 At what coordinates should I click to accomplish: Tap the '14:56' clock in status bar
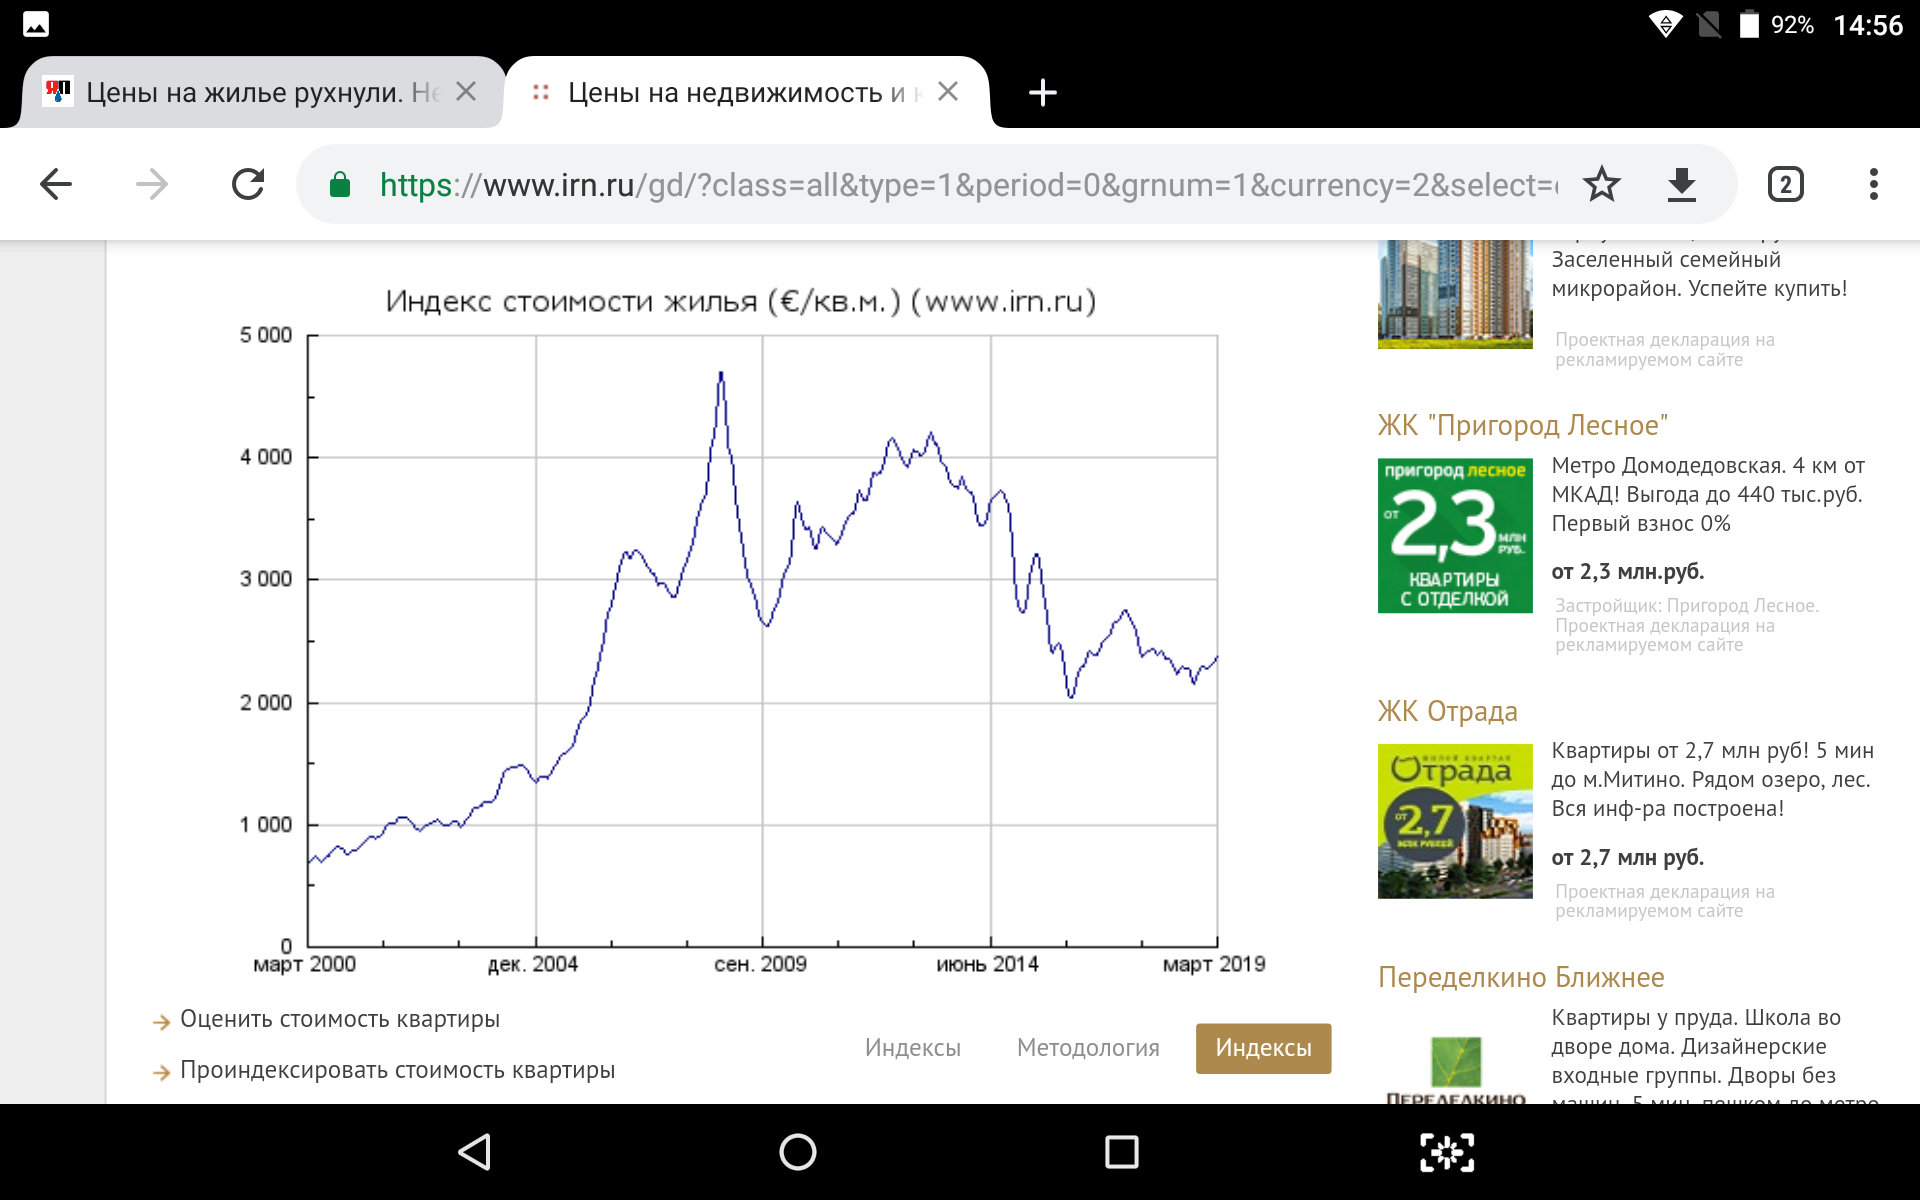pos(1868,25)
